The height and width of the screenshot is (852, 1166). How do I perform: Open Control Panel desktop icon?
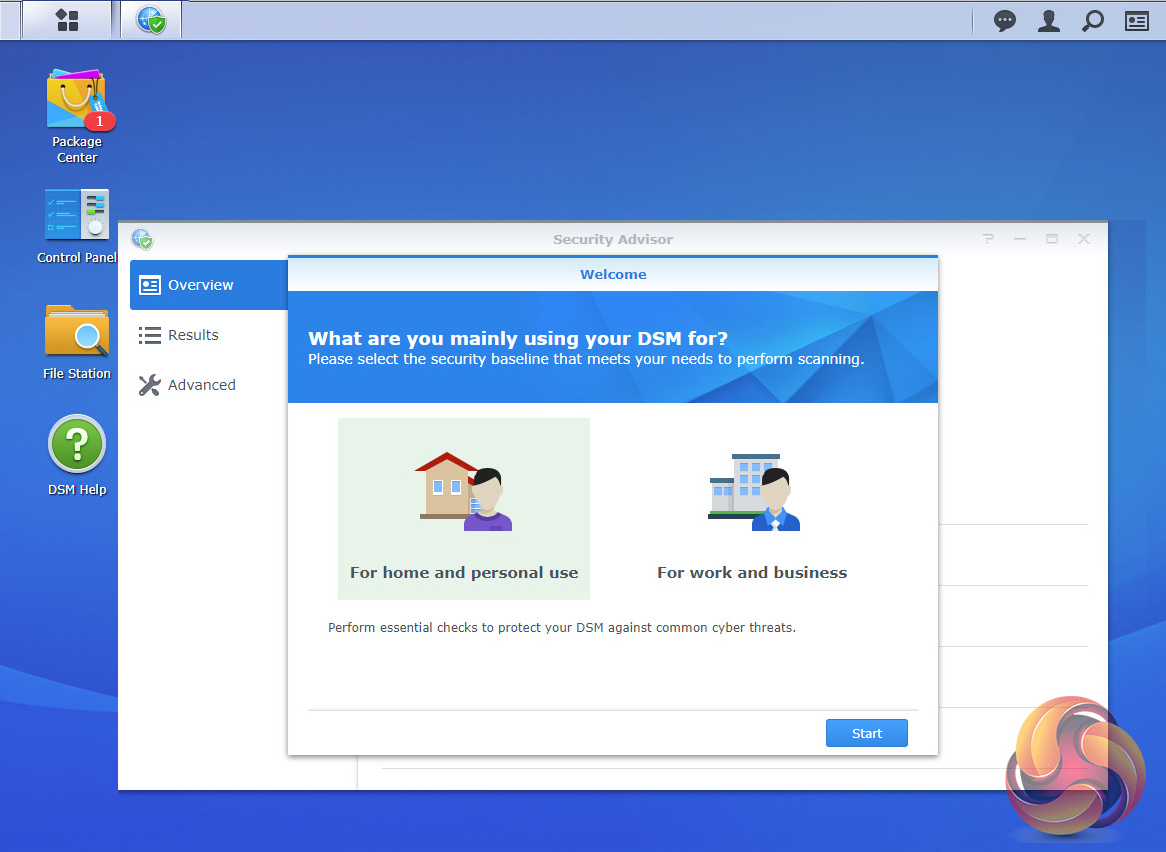point(77,226)
